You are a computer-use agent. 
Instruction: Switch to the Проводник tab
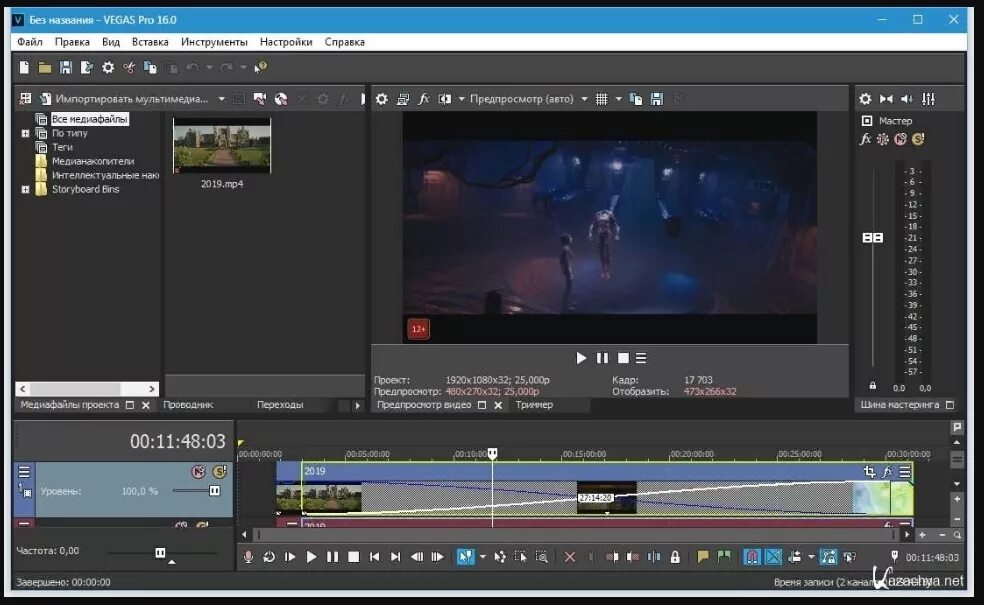[188, 405]
